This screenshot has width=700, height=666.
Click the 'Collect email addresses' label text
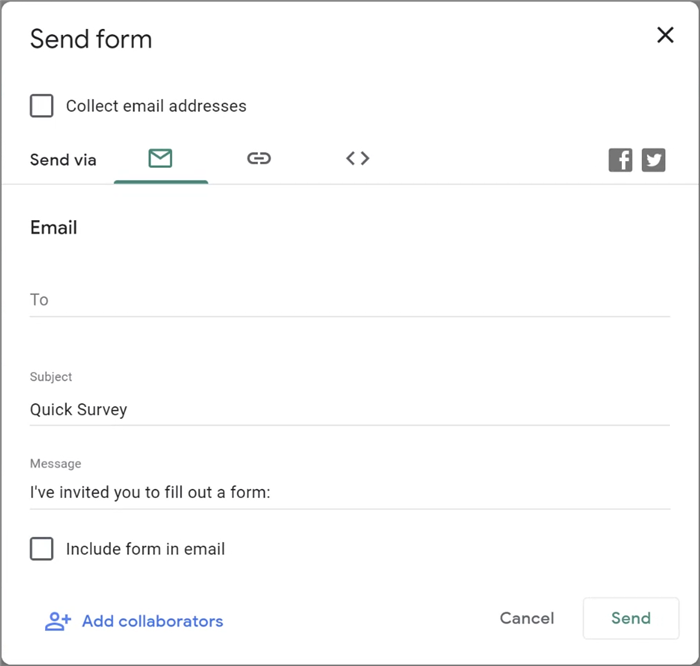(156, 106)
